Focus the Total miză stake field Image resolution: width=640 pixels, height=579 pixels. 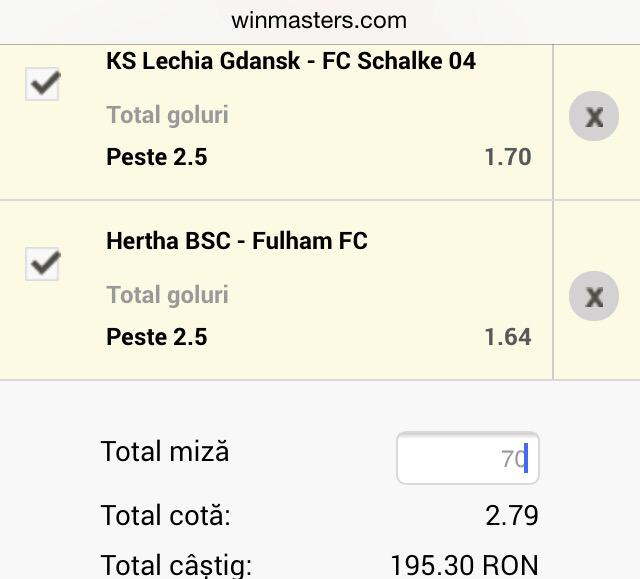tap(467, 459)
